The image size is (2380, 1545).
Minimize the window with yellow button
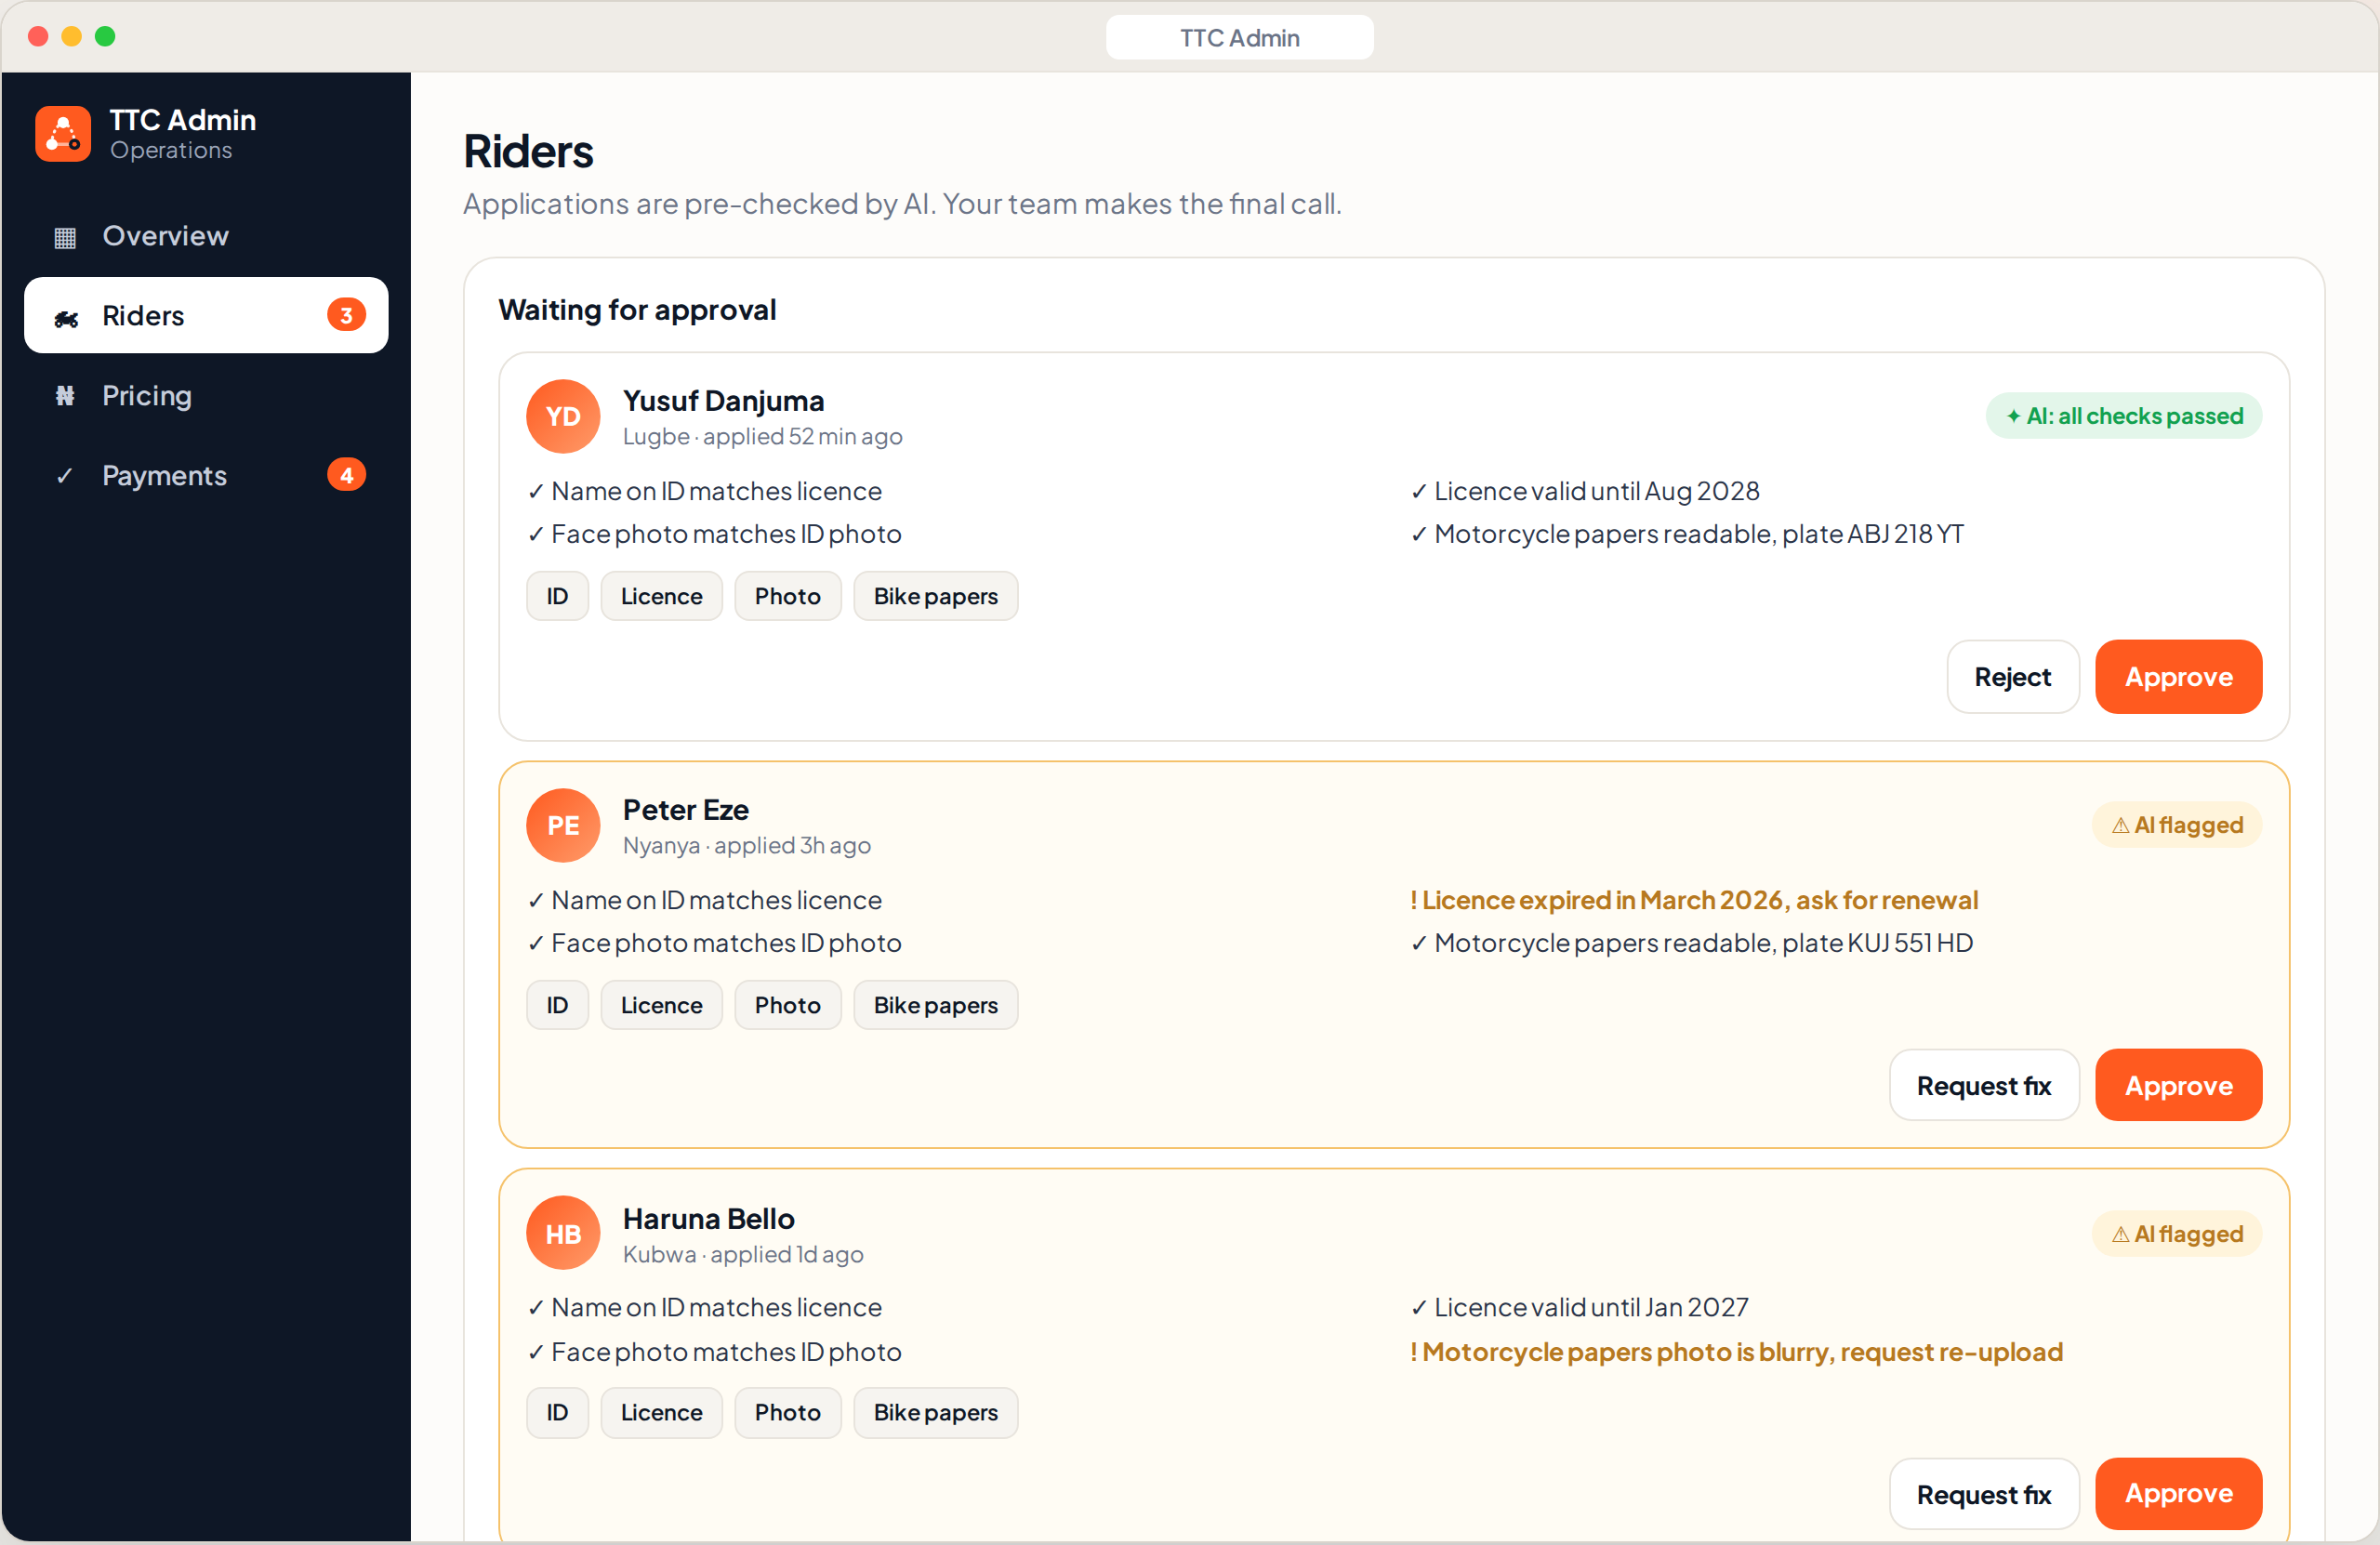(71, 37)
